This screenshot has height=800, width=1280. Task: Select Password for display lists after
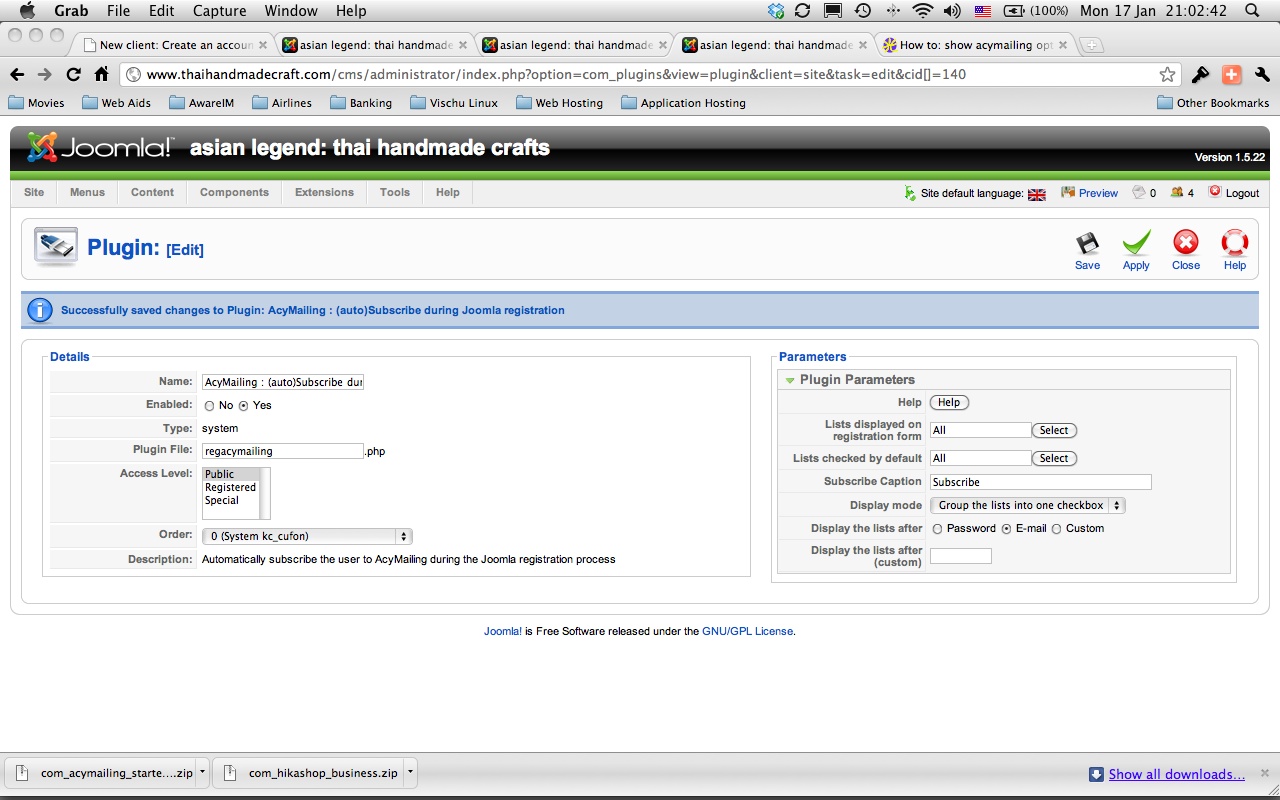tap(937, 529)
